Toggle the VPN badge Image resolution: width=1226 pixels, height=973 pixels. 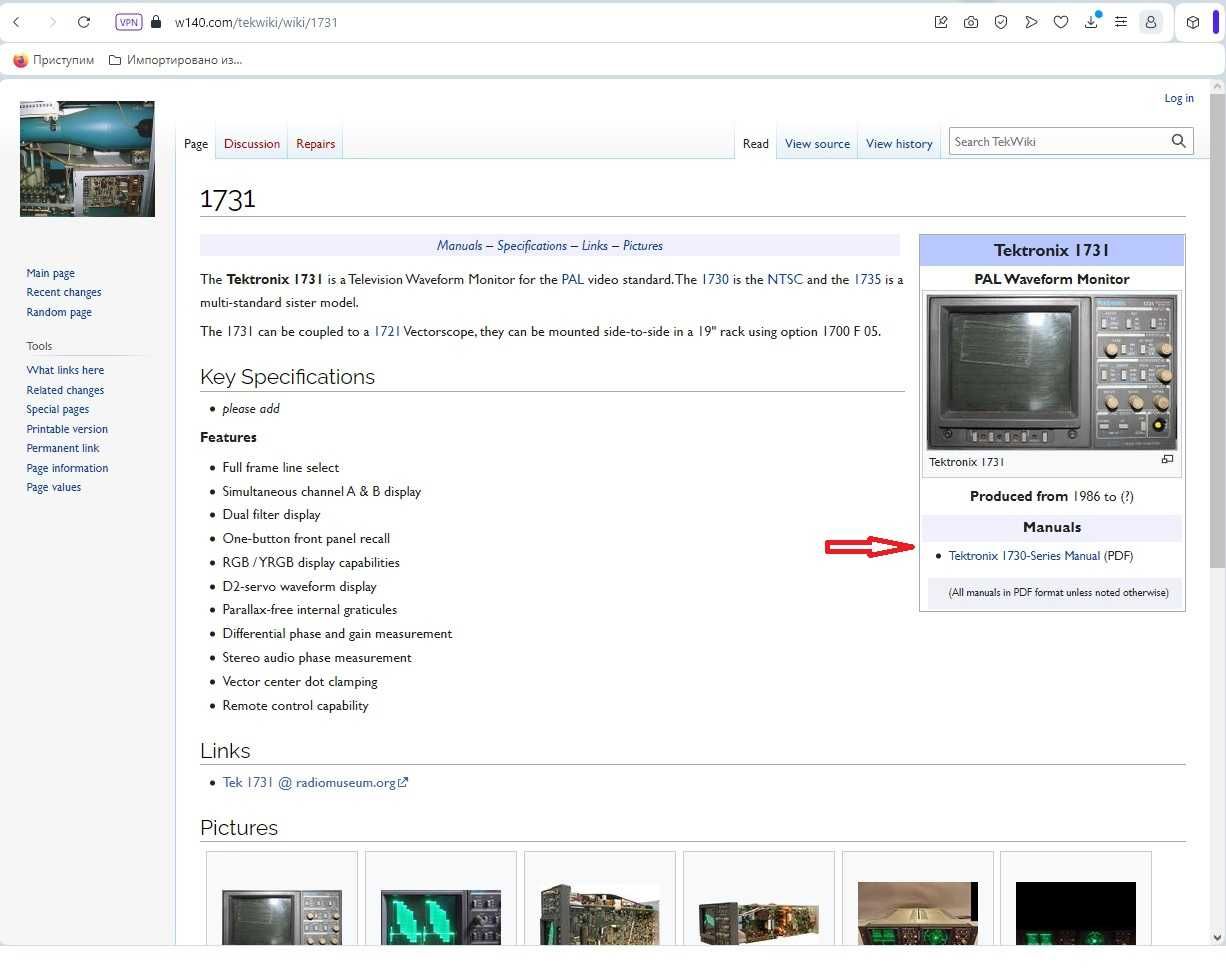129,22
